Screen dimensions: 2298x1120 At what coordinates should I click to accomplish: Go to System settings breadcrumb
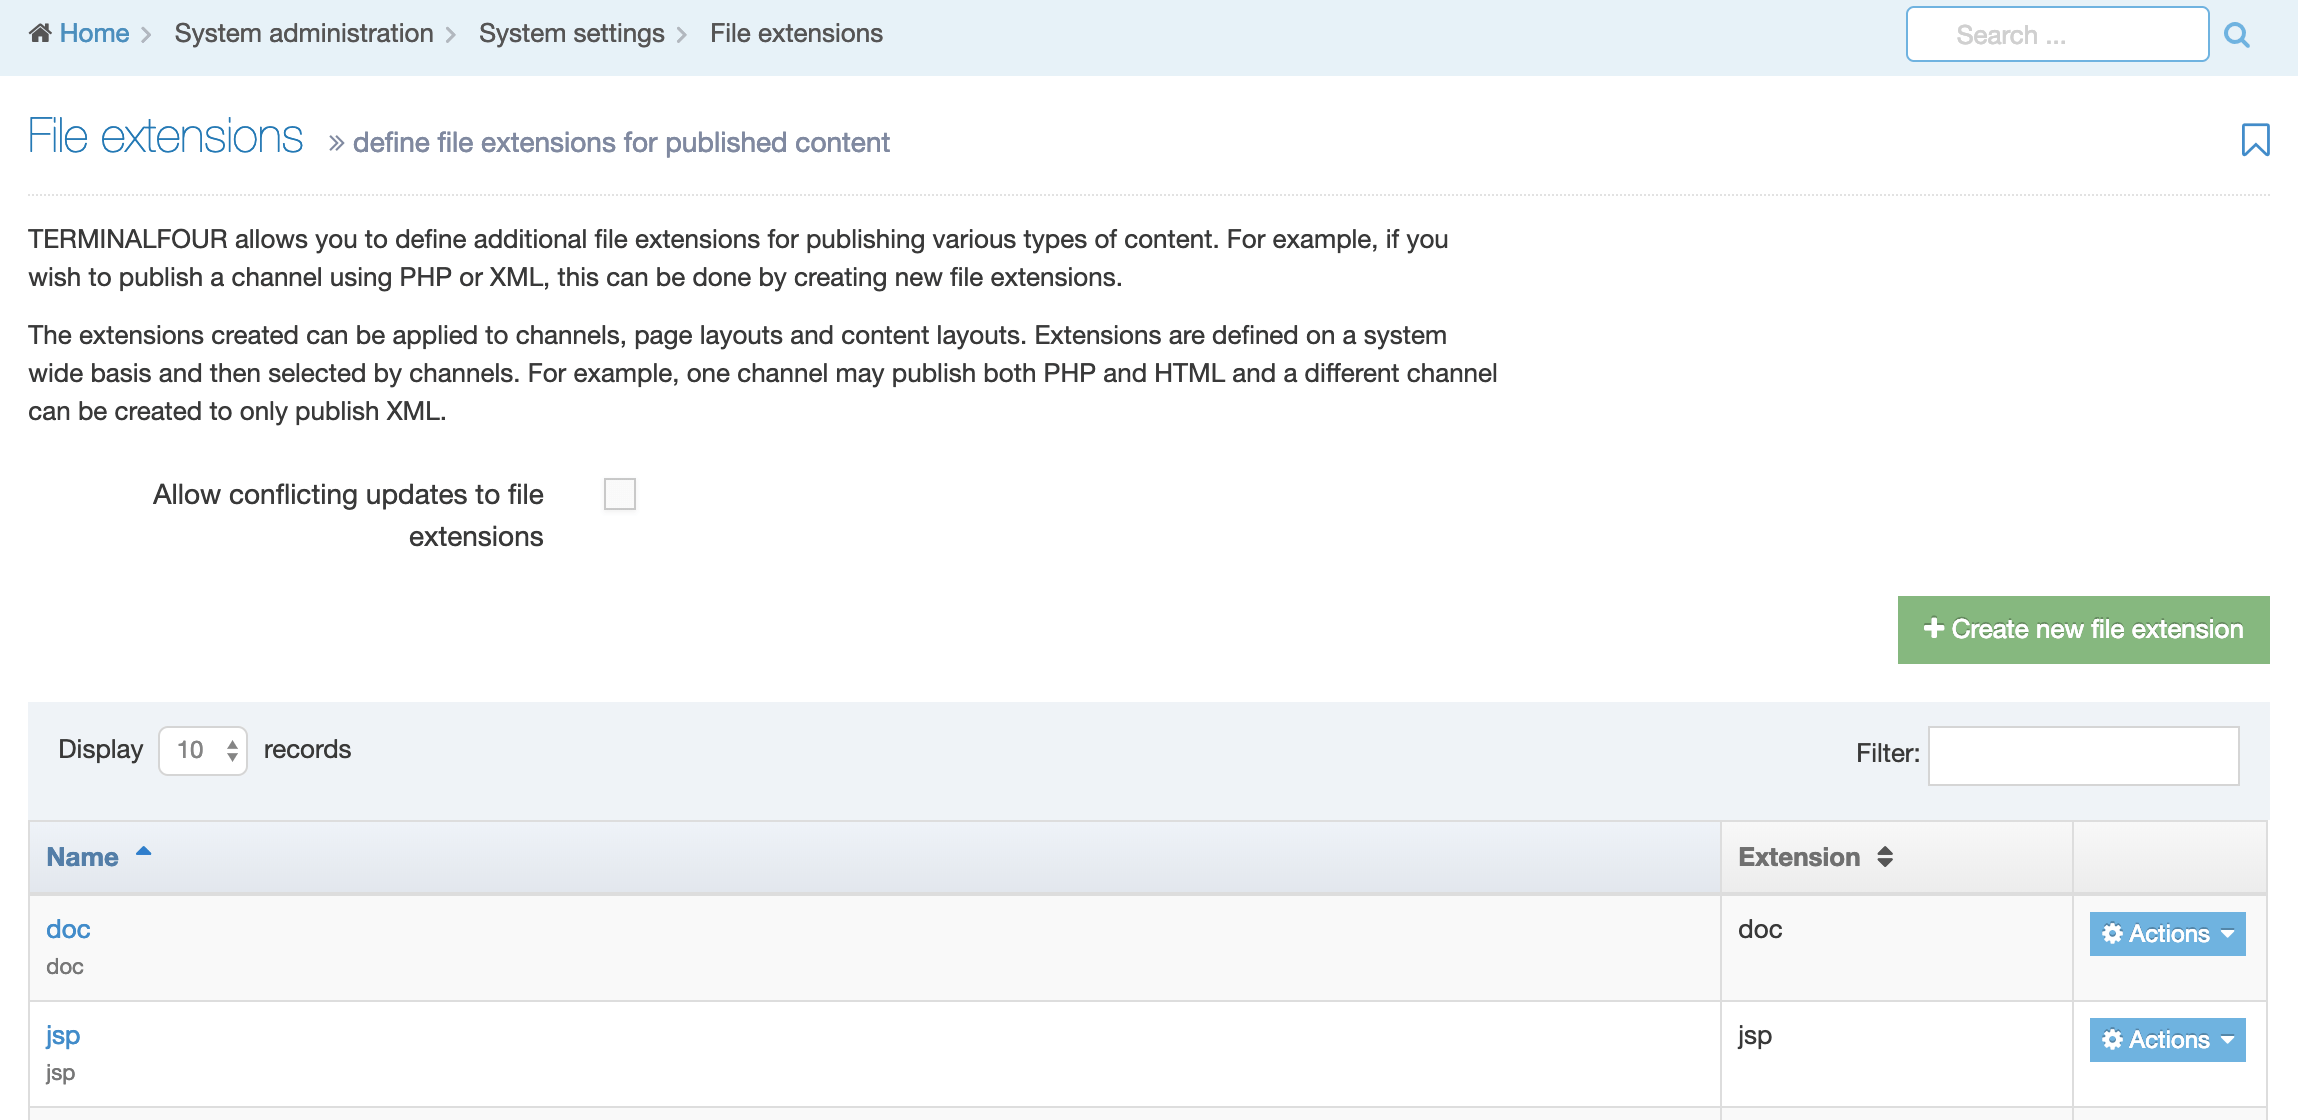point(571,34)
